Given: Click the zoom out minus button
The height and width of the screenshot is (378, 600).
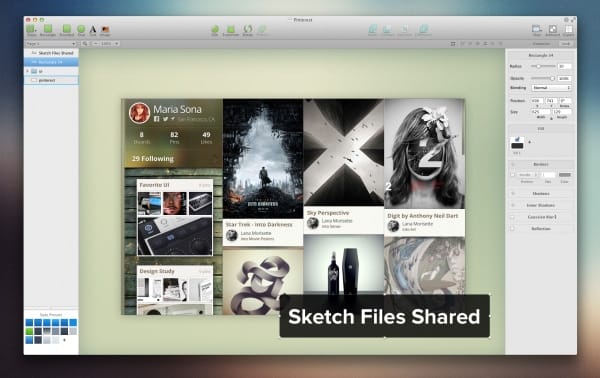Looking at the screenshot, I should (x=95, y=44).
